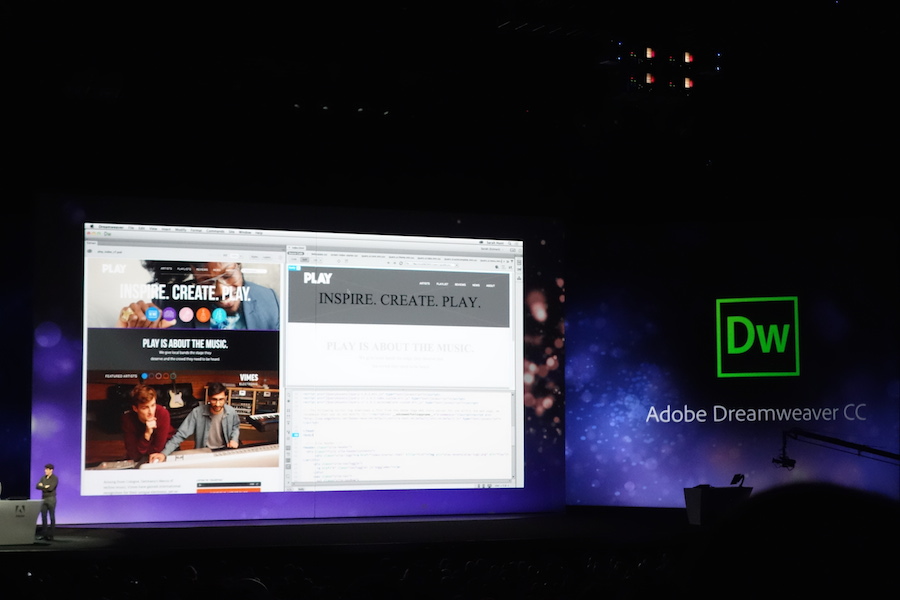Select first blue featured artists dot
The image size is (900, 600).
pos(143,376)
